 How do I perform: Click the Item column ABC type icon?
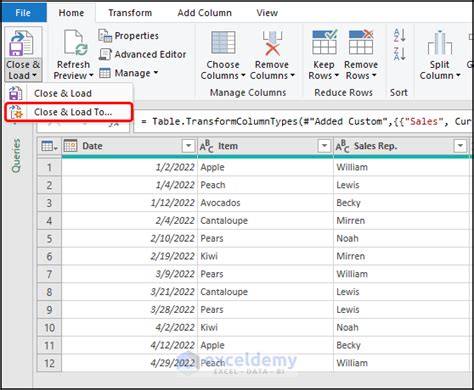tap(206, 146)
